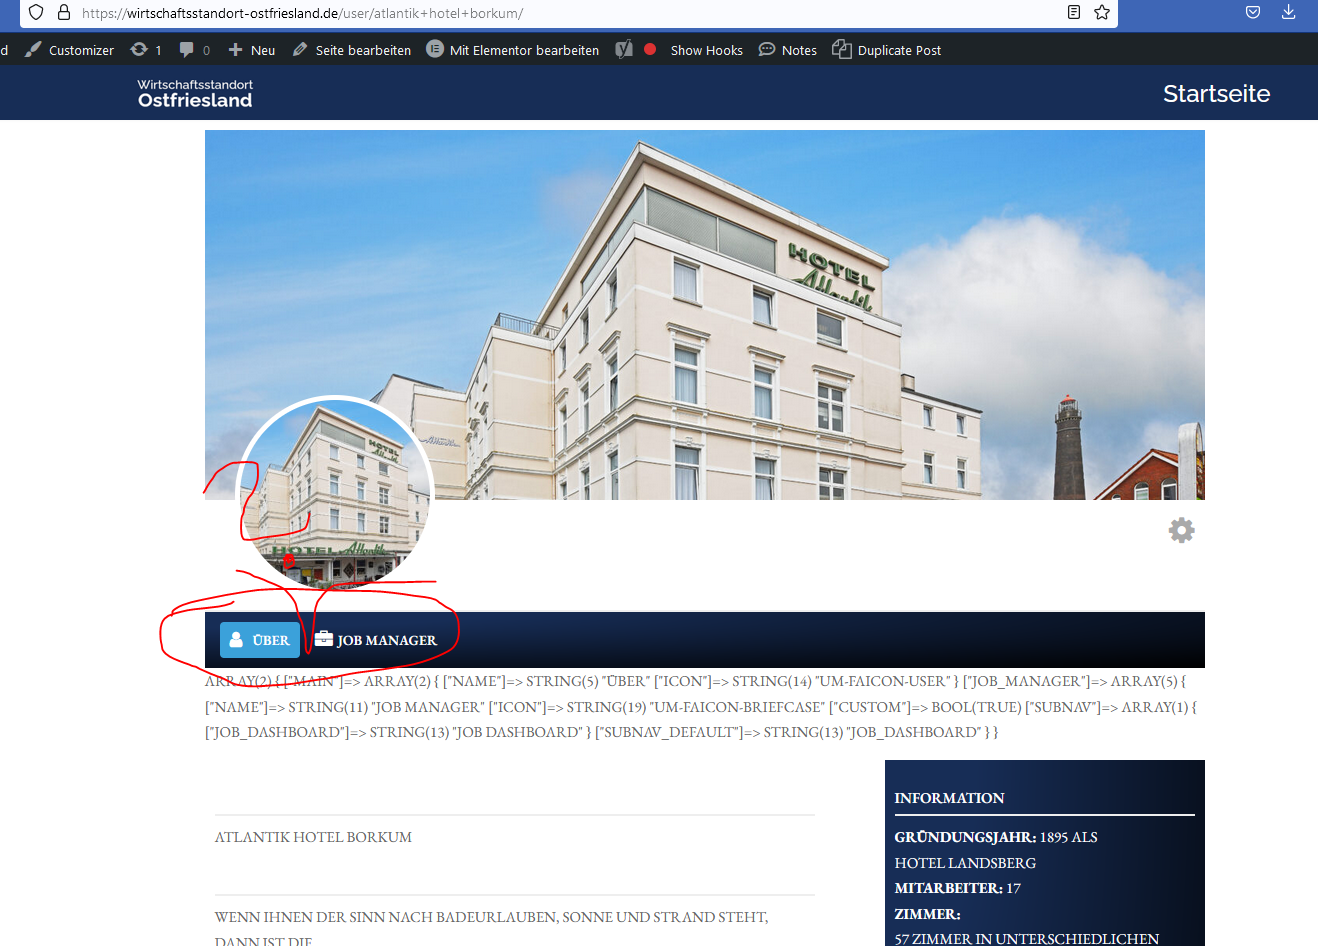
Task: Click Seite bearbeiten link
Action: (x=352, y=50)
